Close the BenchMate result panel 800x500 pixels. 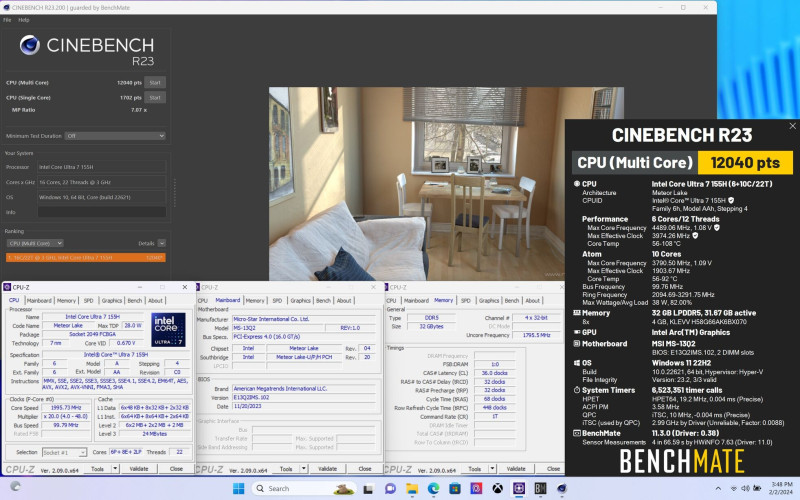point(792,126)
